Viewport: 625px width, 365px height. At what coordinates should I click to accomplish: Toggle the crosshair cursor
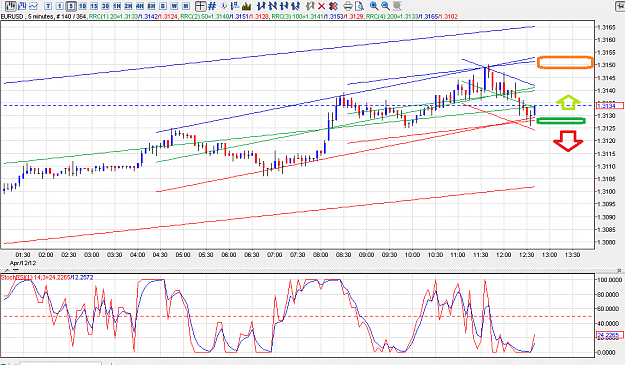(200, 6)
